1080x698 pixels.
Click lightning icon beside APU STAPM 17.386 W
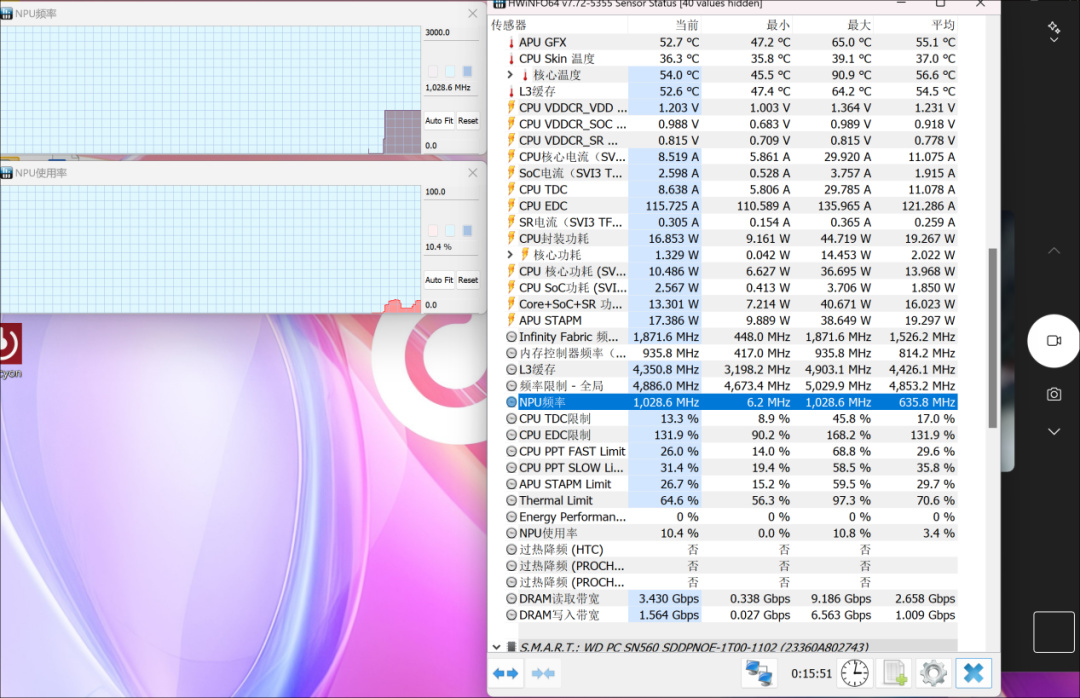point(511,320)
